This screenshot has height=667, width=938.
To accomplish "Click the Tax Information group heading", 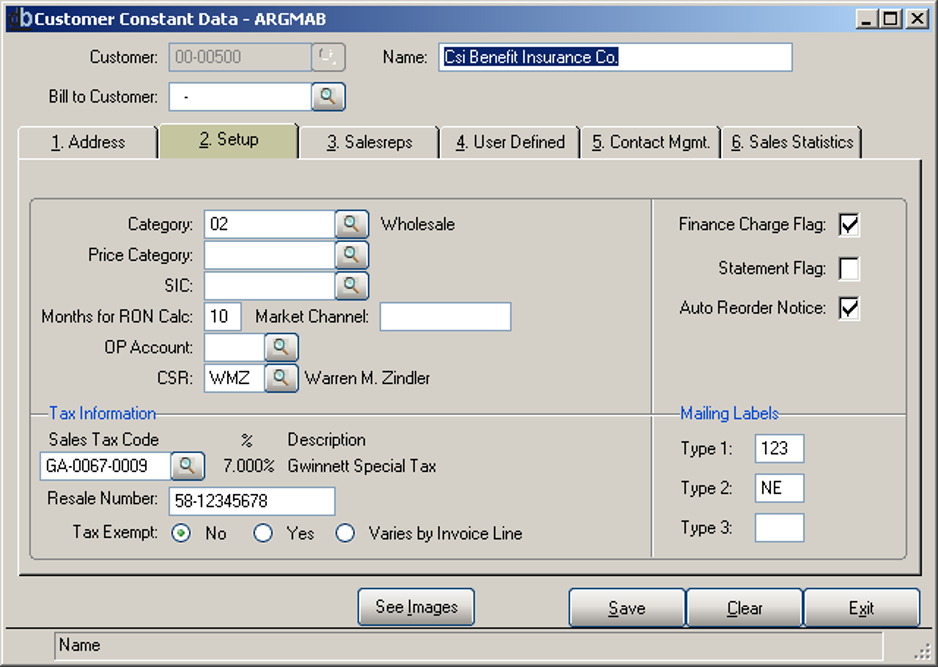I will click(102, 413).
